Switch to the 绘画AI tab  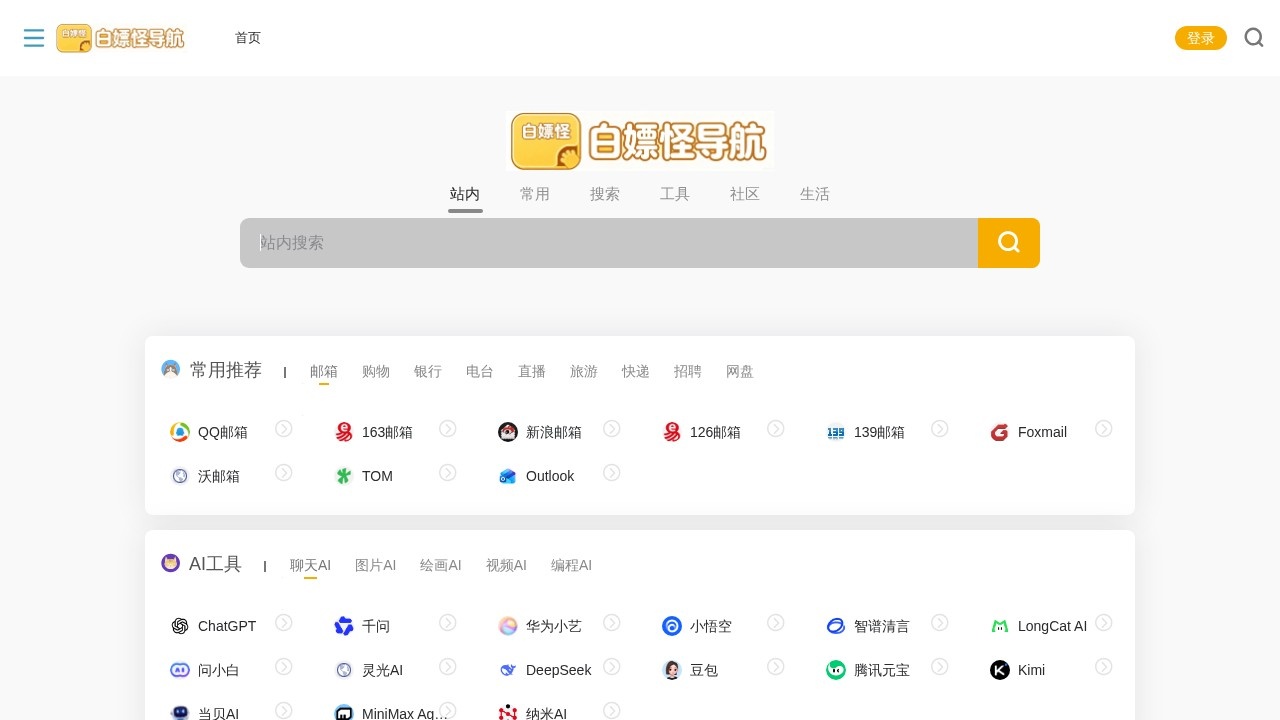tap(441, 565)
